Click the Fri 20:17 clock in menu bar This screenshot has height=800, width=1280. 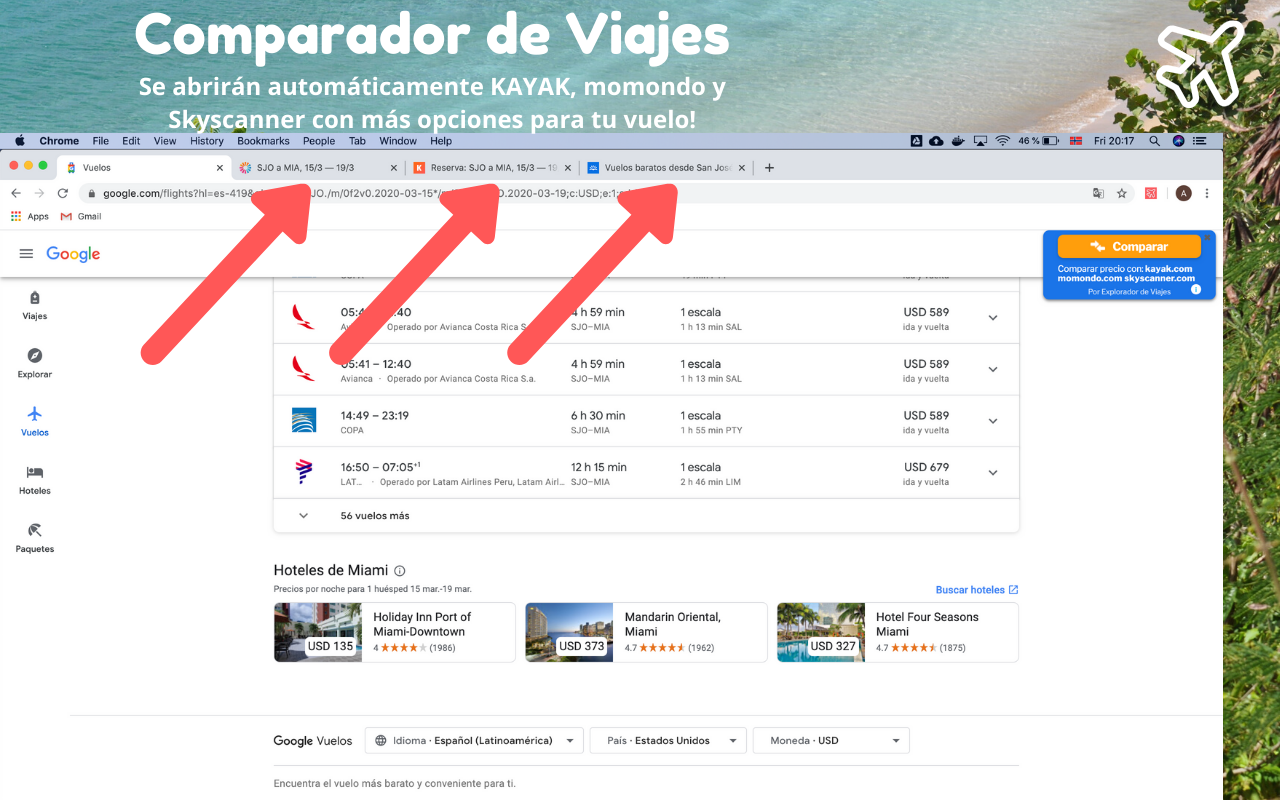point(1114,141)
